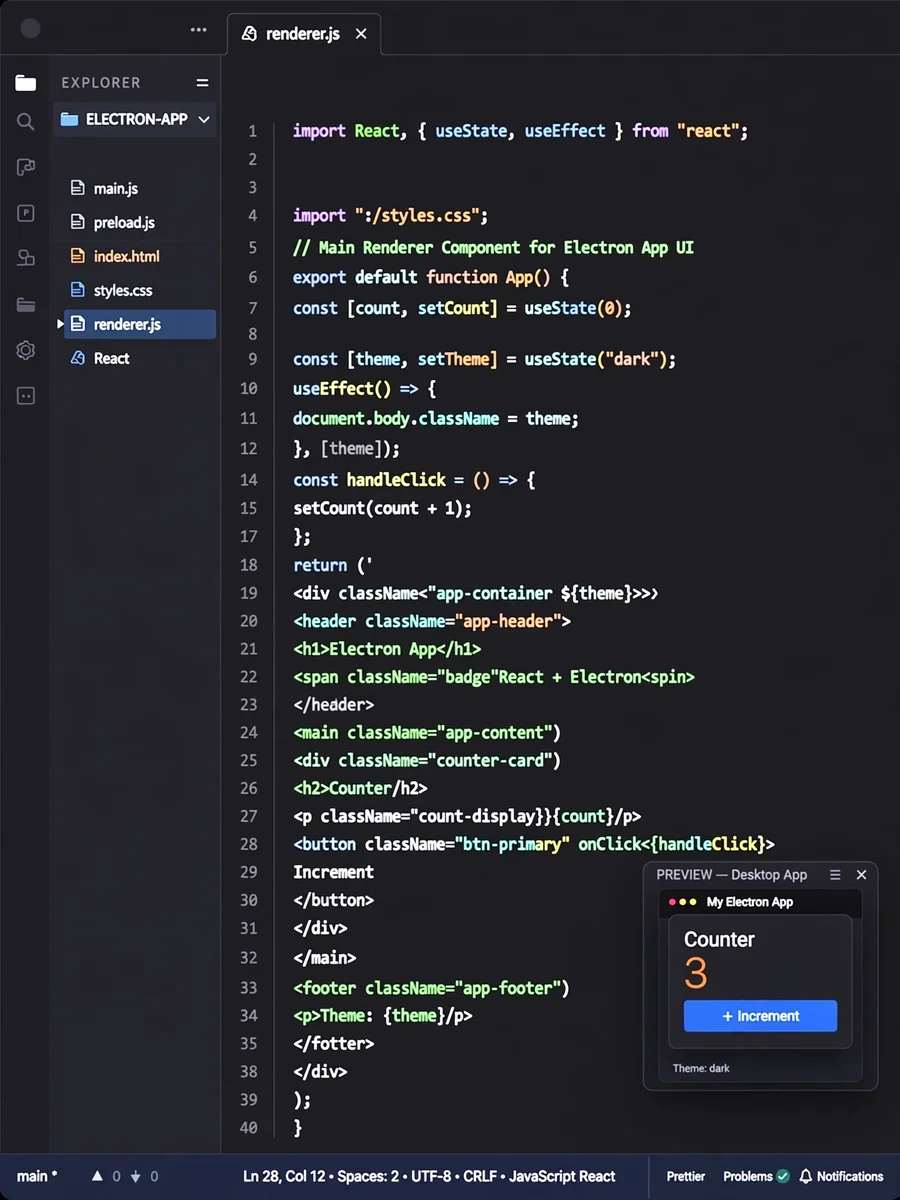Click the "react" import string on line 1

pyautogui.click(x=708, y=131)
